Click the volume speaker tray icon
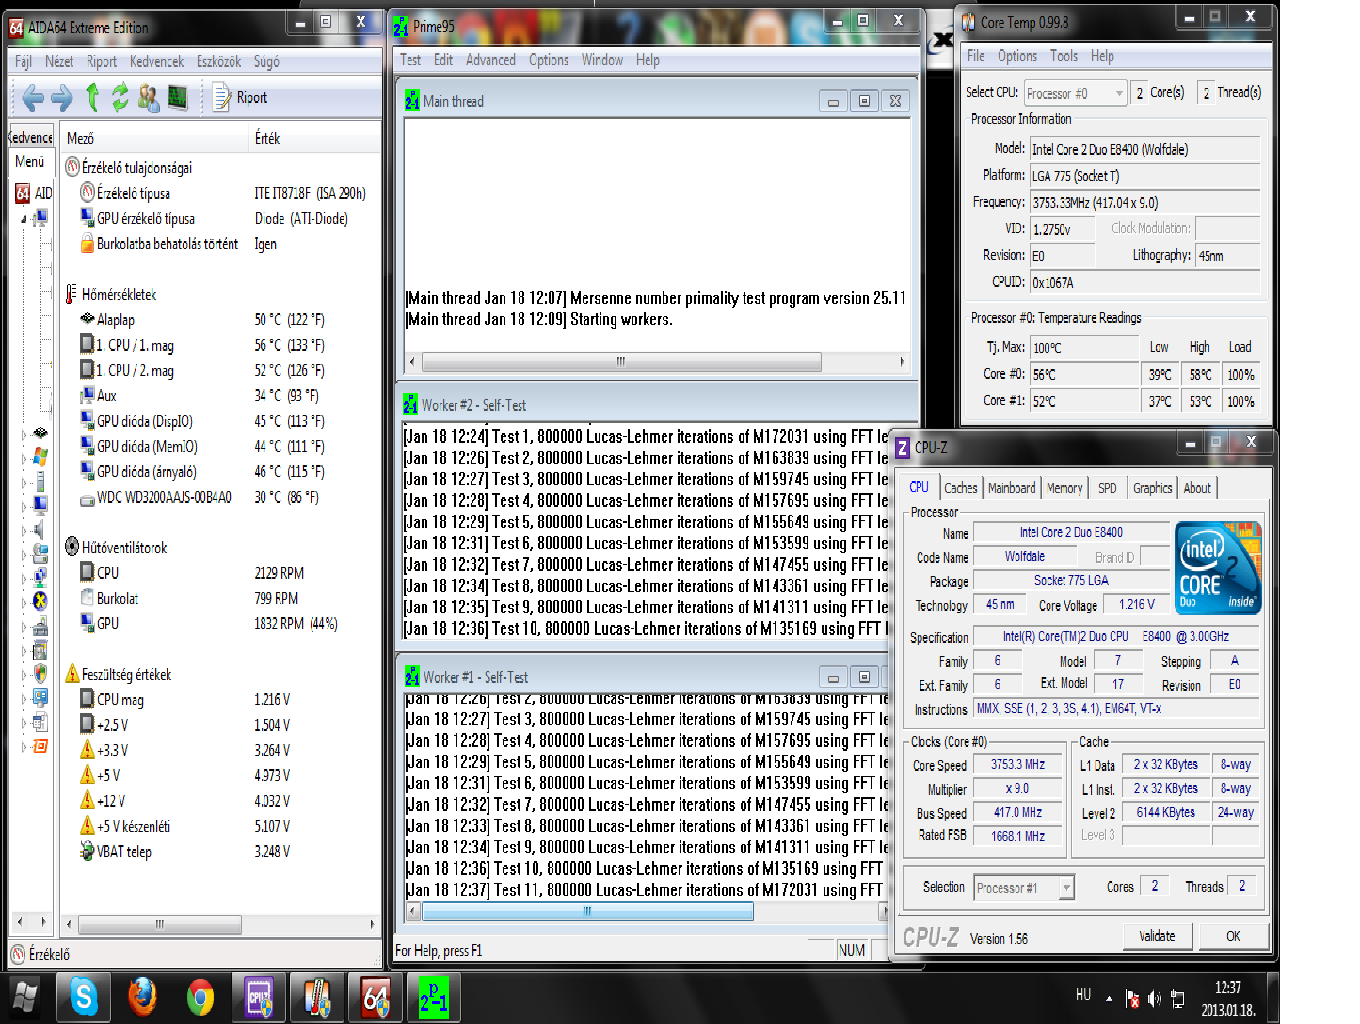Viewport: 1360px width, 1024px height. pyautogui.click(x=1154, y=998)
